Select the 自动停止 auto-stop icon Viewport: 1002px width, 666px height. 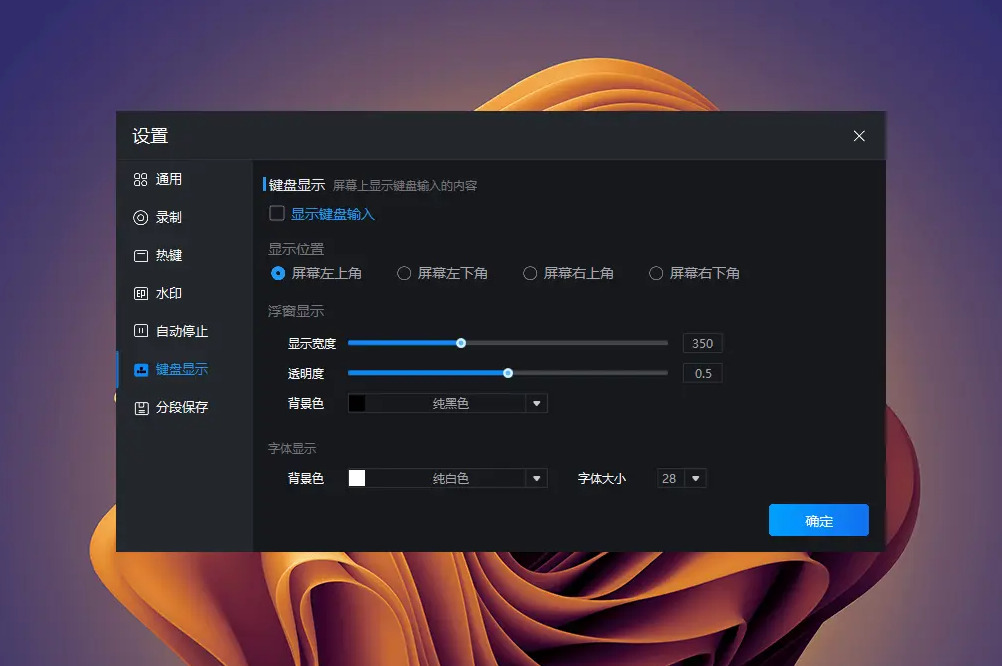click(141, 331)
